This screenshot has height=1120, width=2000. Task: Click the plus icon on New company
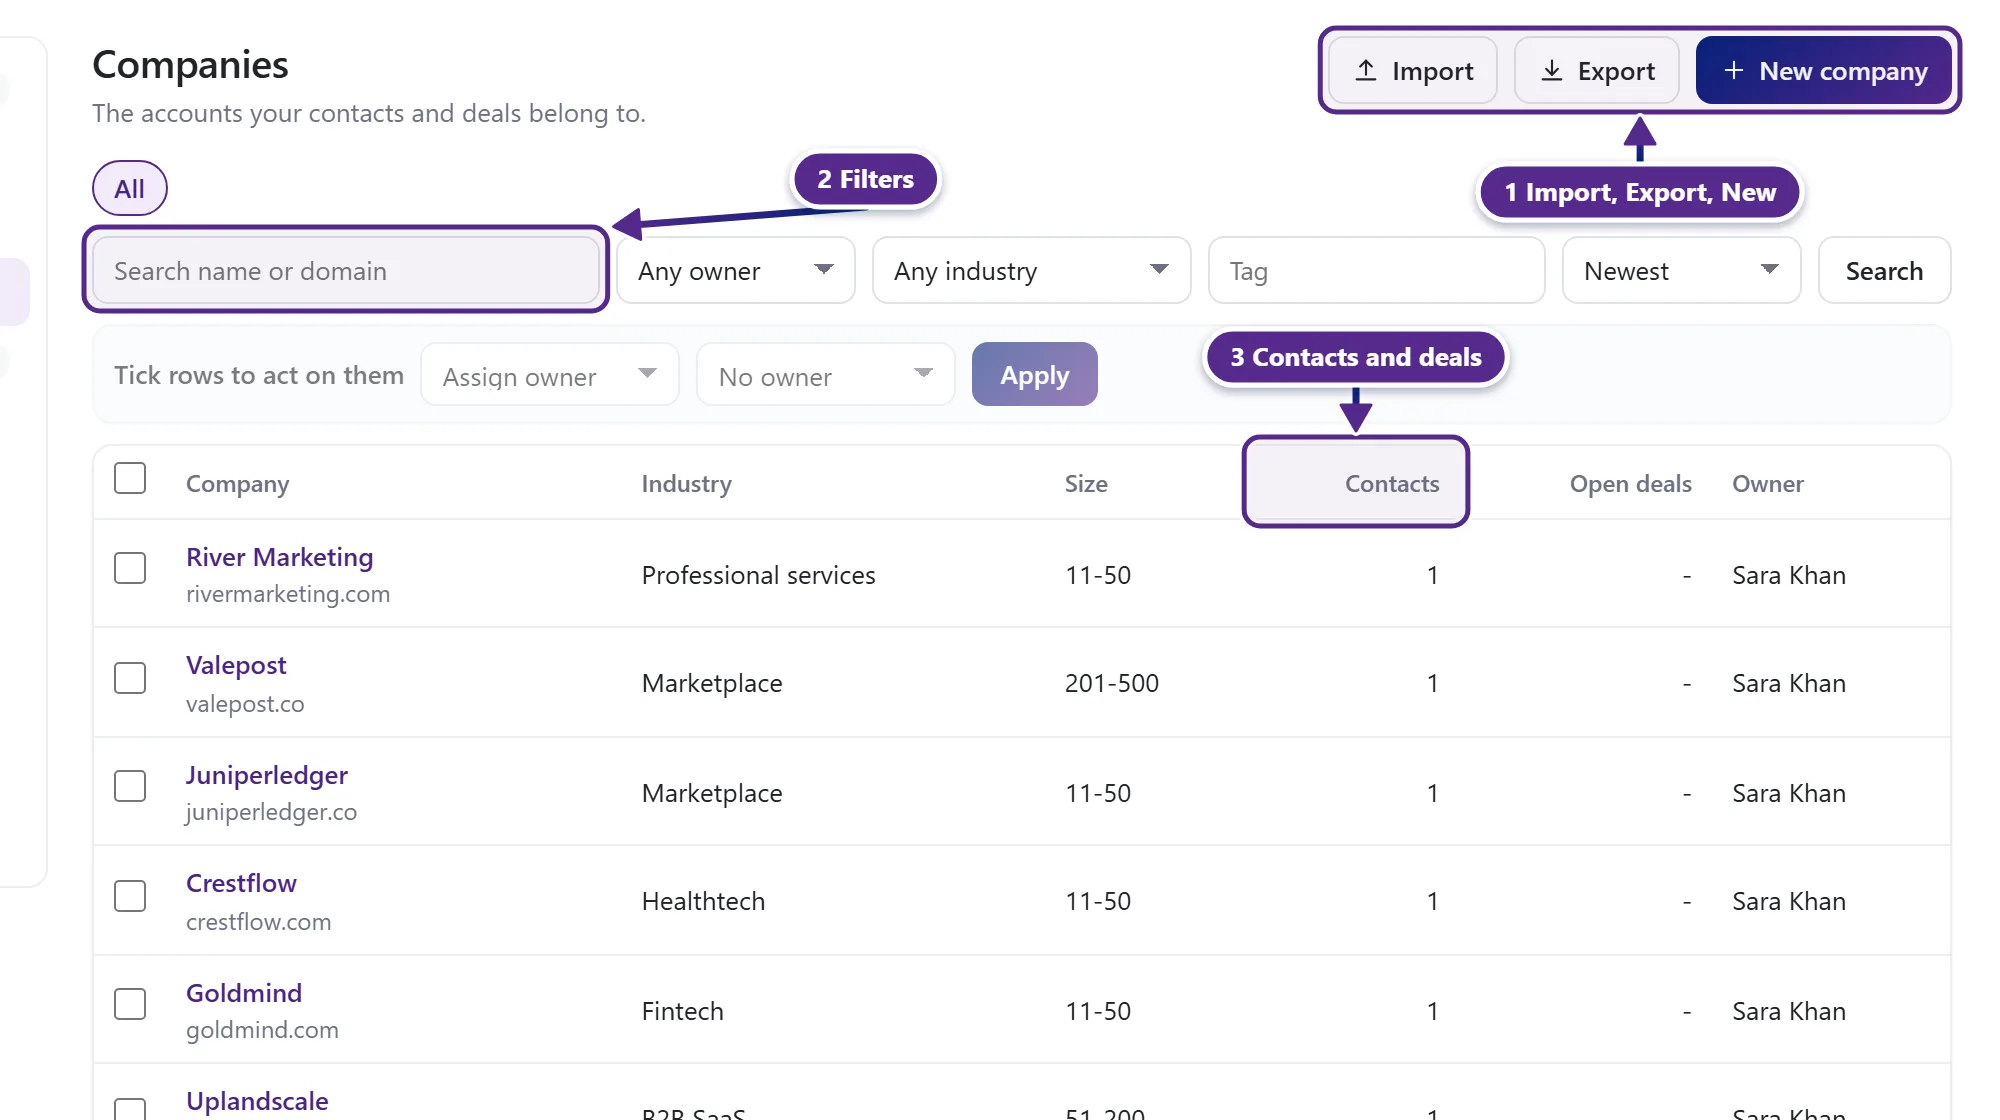(1734, 71)
